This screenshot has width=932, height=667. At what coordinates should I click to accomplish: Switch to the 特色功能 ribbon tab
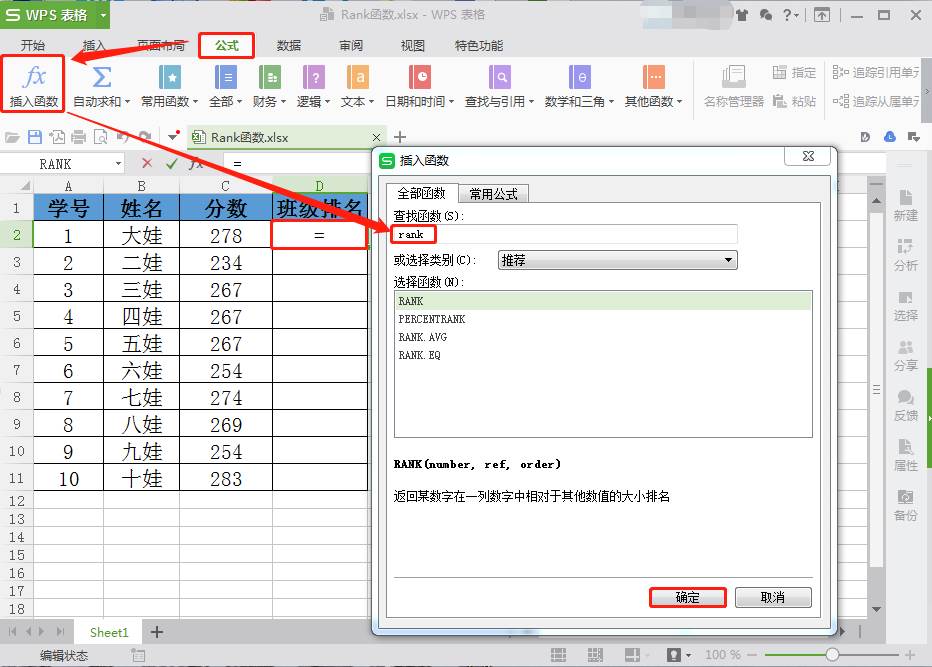[479, 45]
